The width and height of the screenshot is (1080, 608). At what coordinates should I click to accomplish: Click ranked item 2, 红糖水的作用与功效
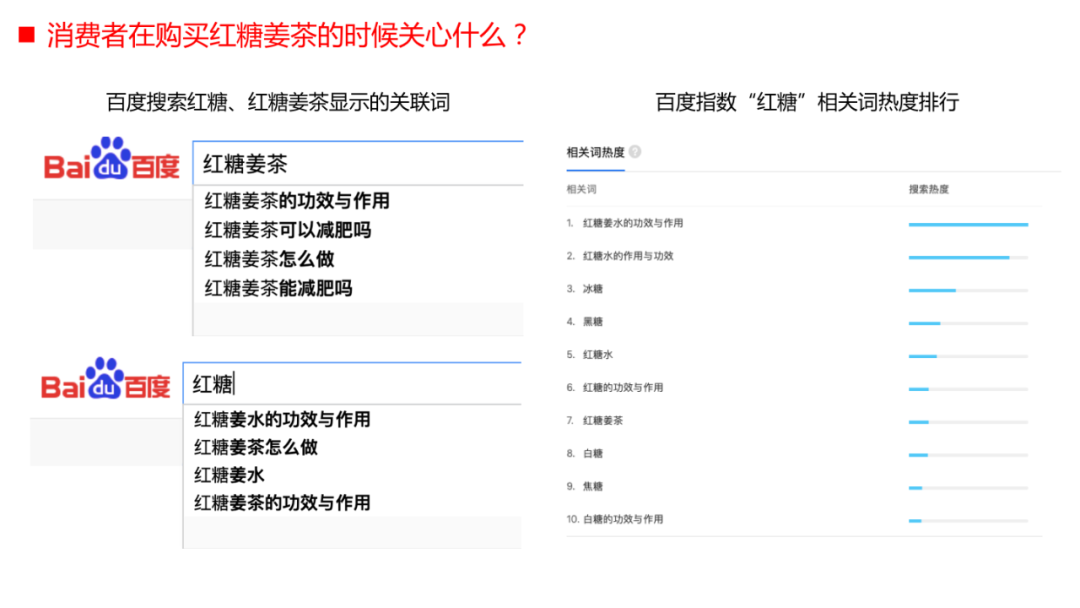tap(628, 256)
